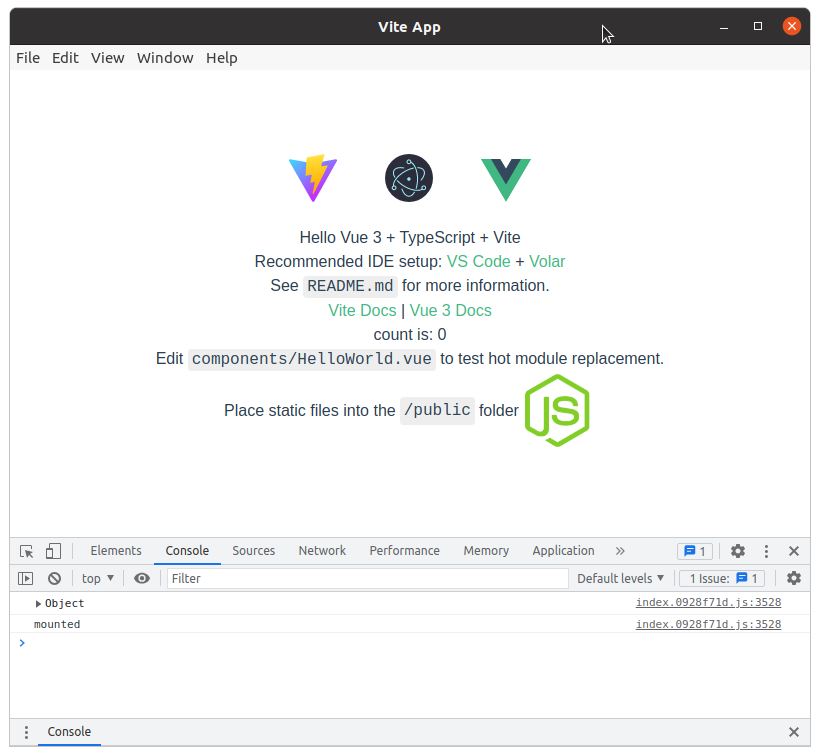The width and height of the screenshot is (820, 756).
Task: Switch to the Application tab
Action: click(x=563, y=551)
